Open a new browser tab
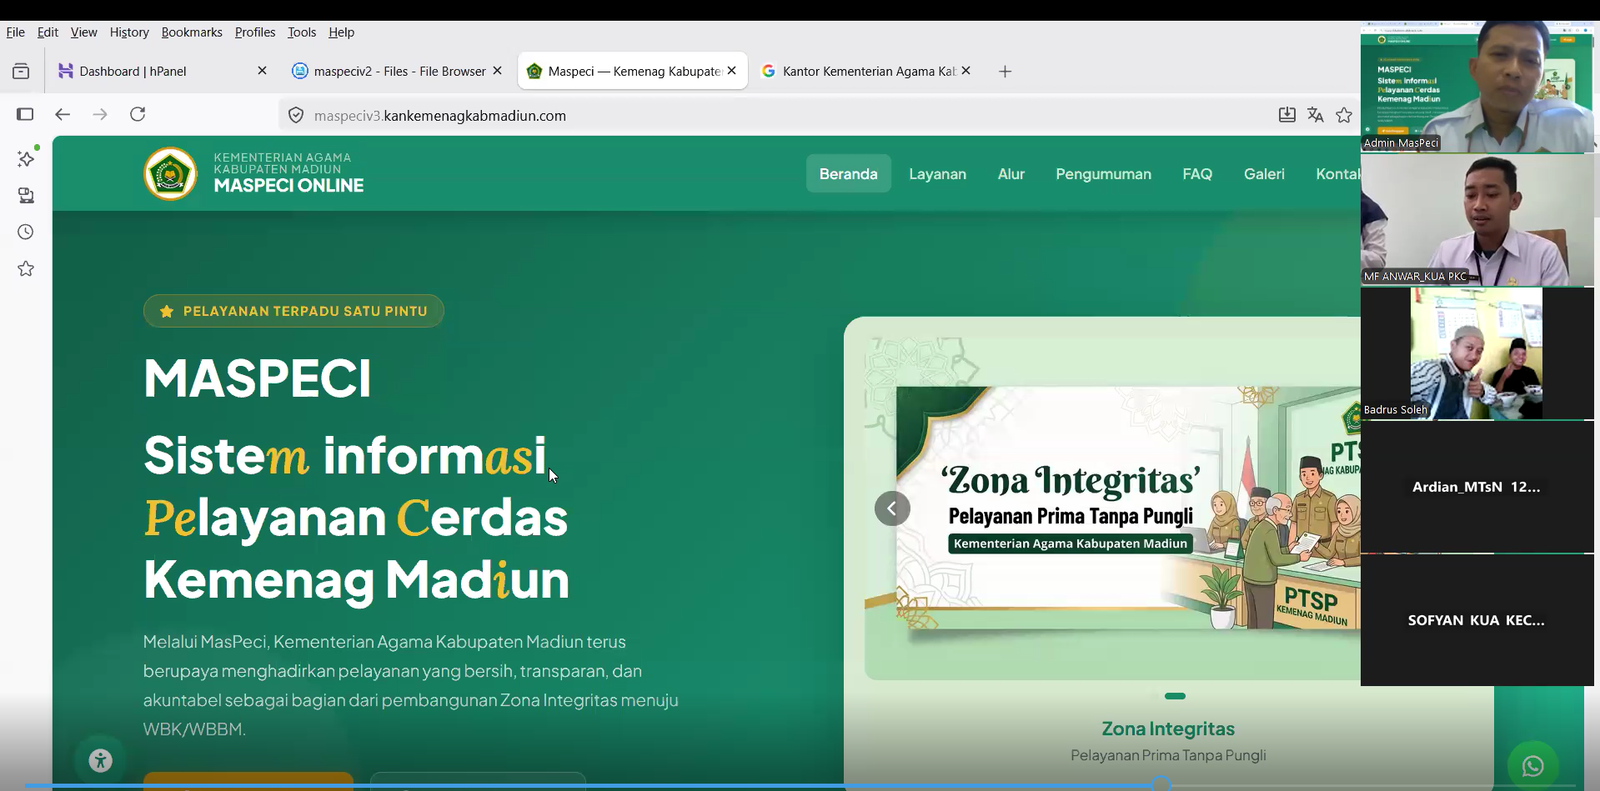The height and width of the screenshot is (791, 1600). (1005, 71)
